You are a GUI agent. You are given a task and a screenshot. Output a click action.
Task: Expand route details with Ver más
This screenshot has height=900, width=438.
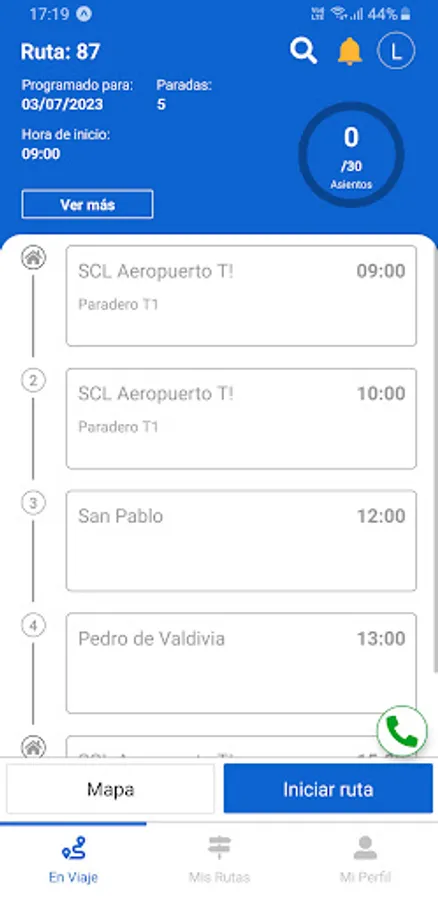87,204
